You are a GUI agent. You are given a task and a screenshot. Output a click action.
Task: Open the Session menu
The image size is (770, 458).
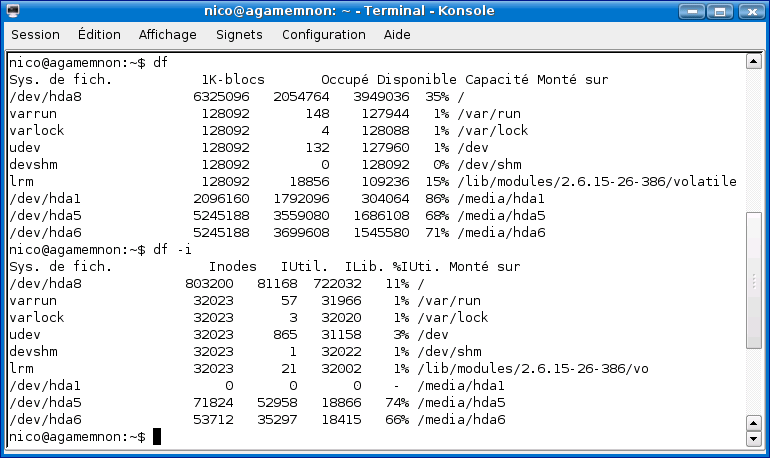[x=35, y=34]
